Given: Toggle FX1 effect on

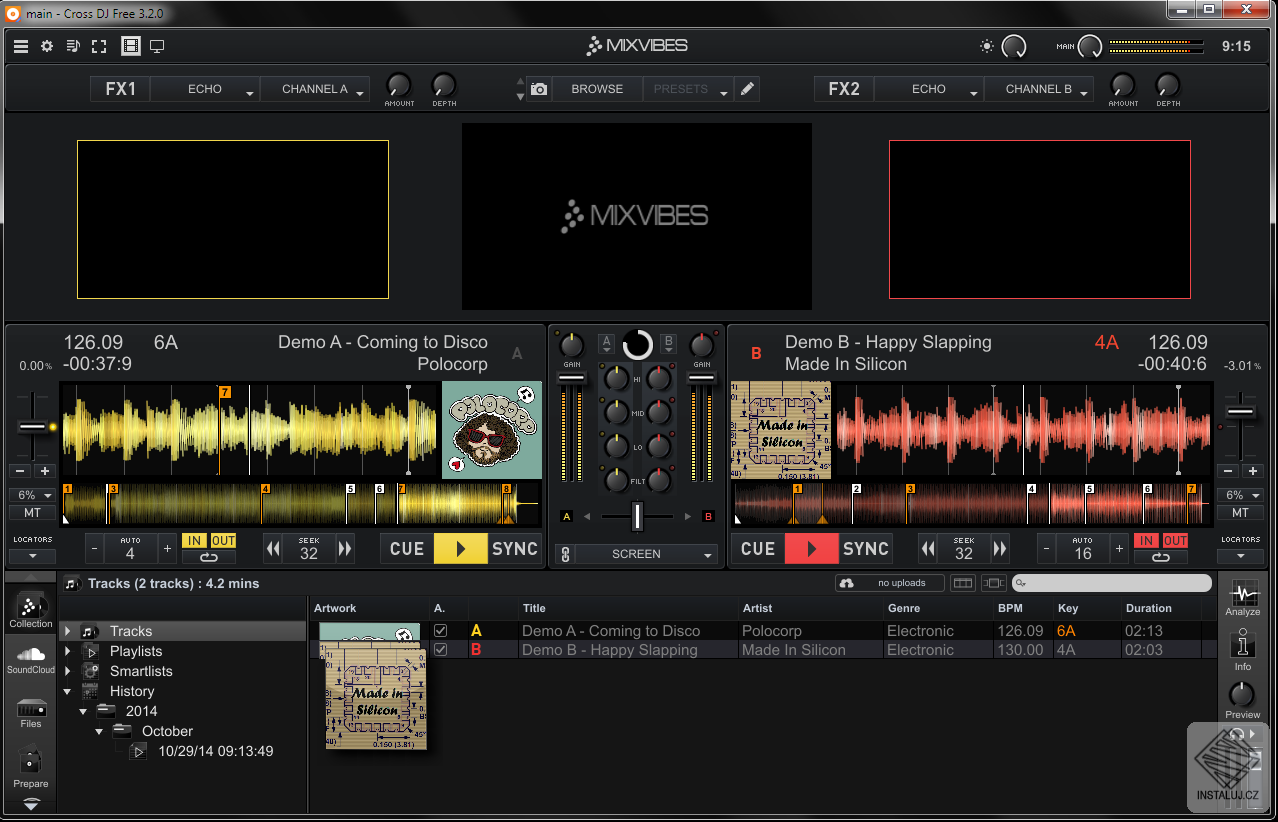Looking at the screenshot, I should click(x=121, y=89).
